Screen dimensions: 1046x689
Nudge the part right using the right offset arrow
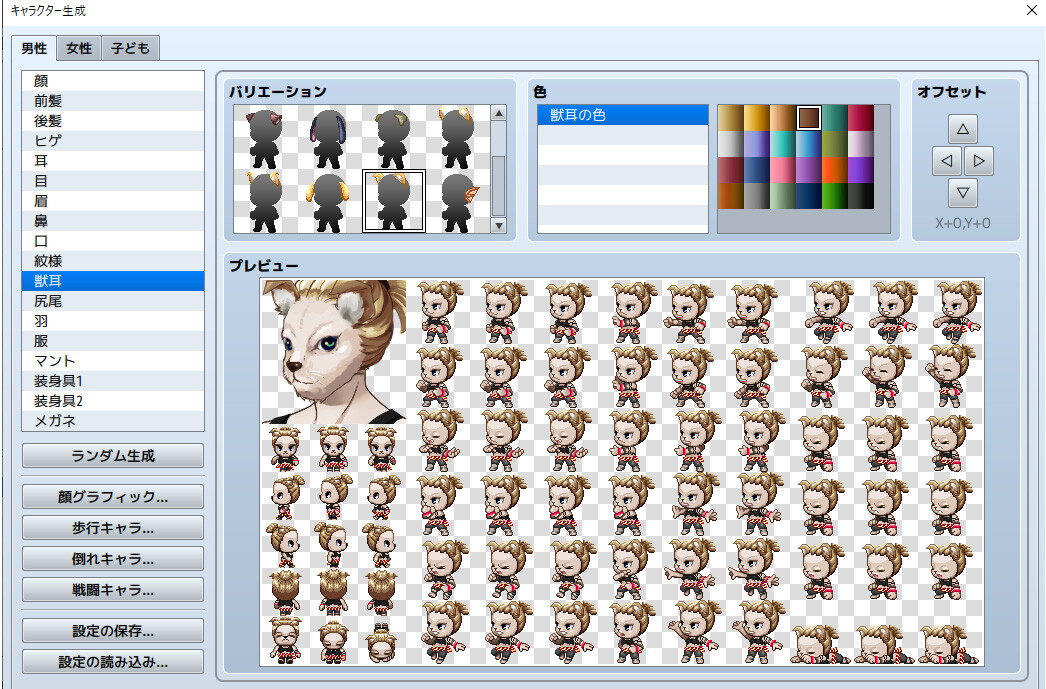(x=979, y=160)
